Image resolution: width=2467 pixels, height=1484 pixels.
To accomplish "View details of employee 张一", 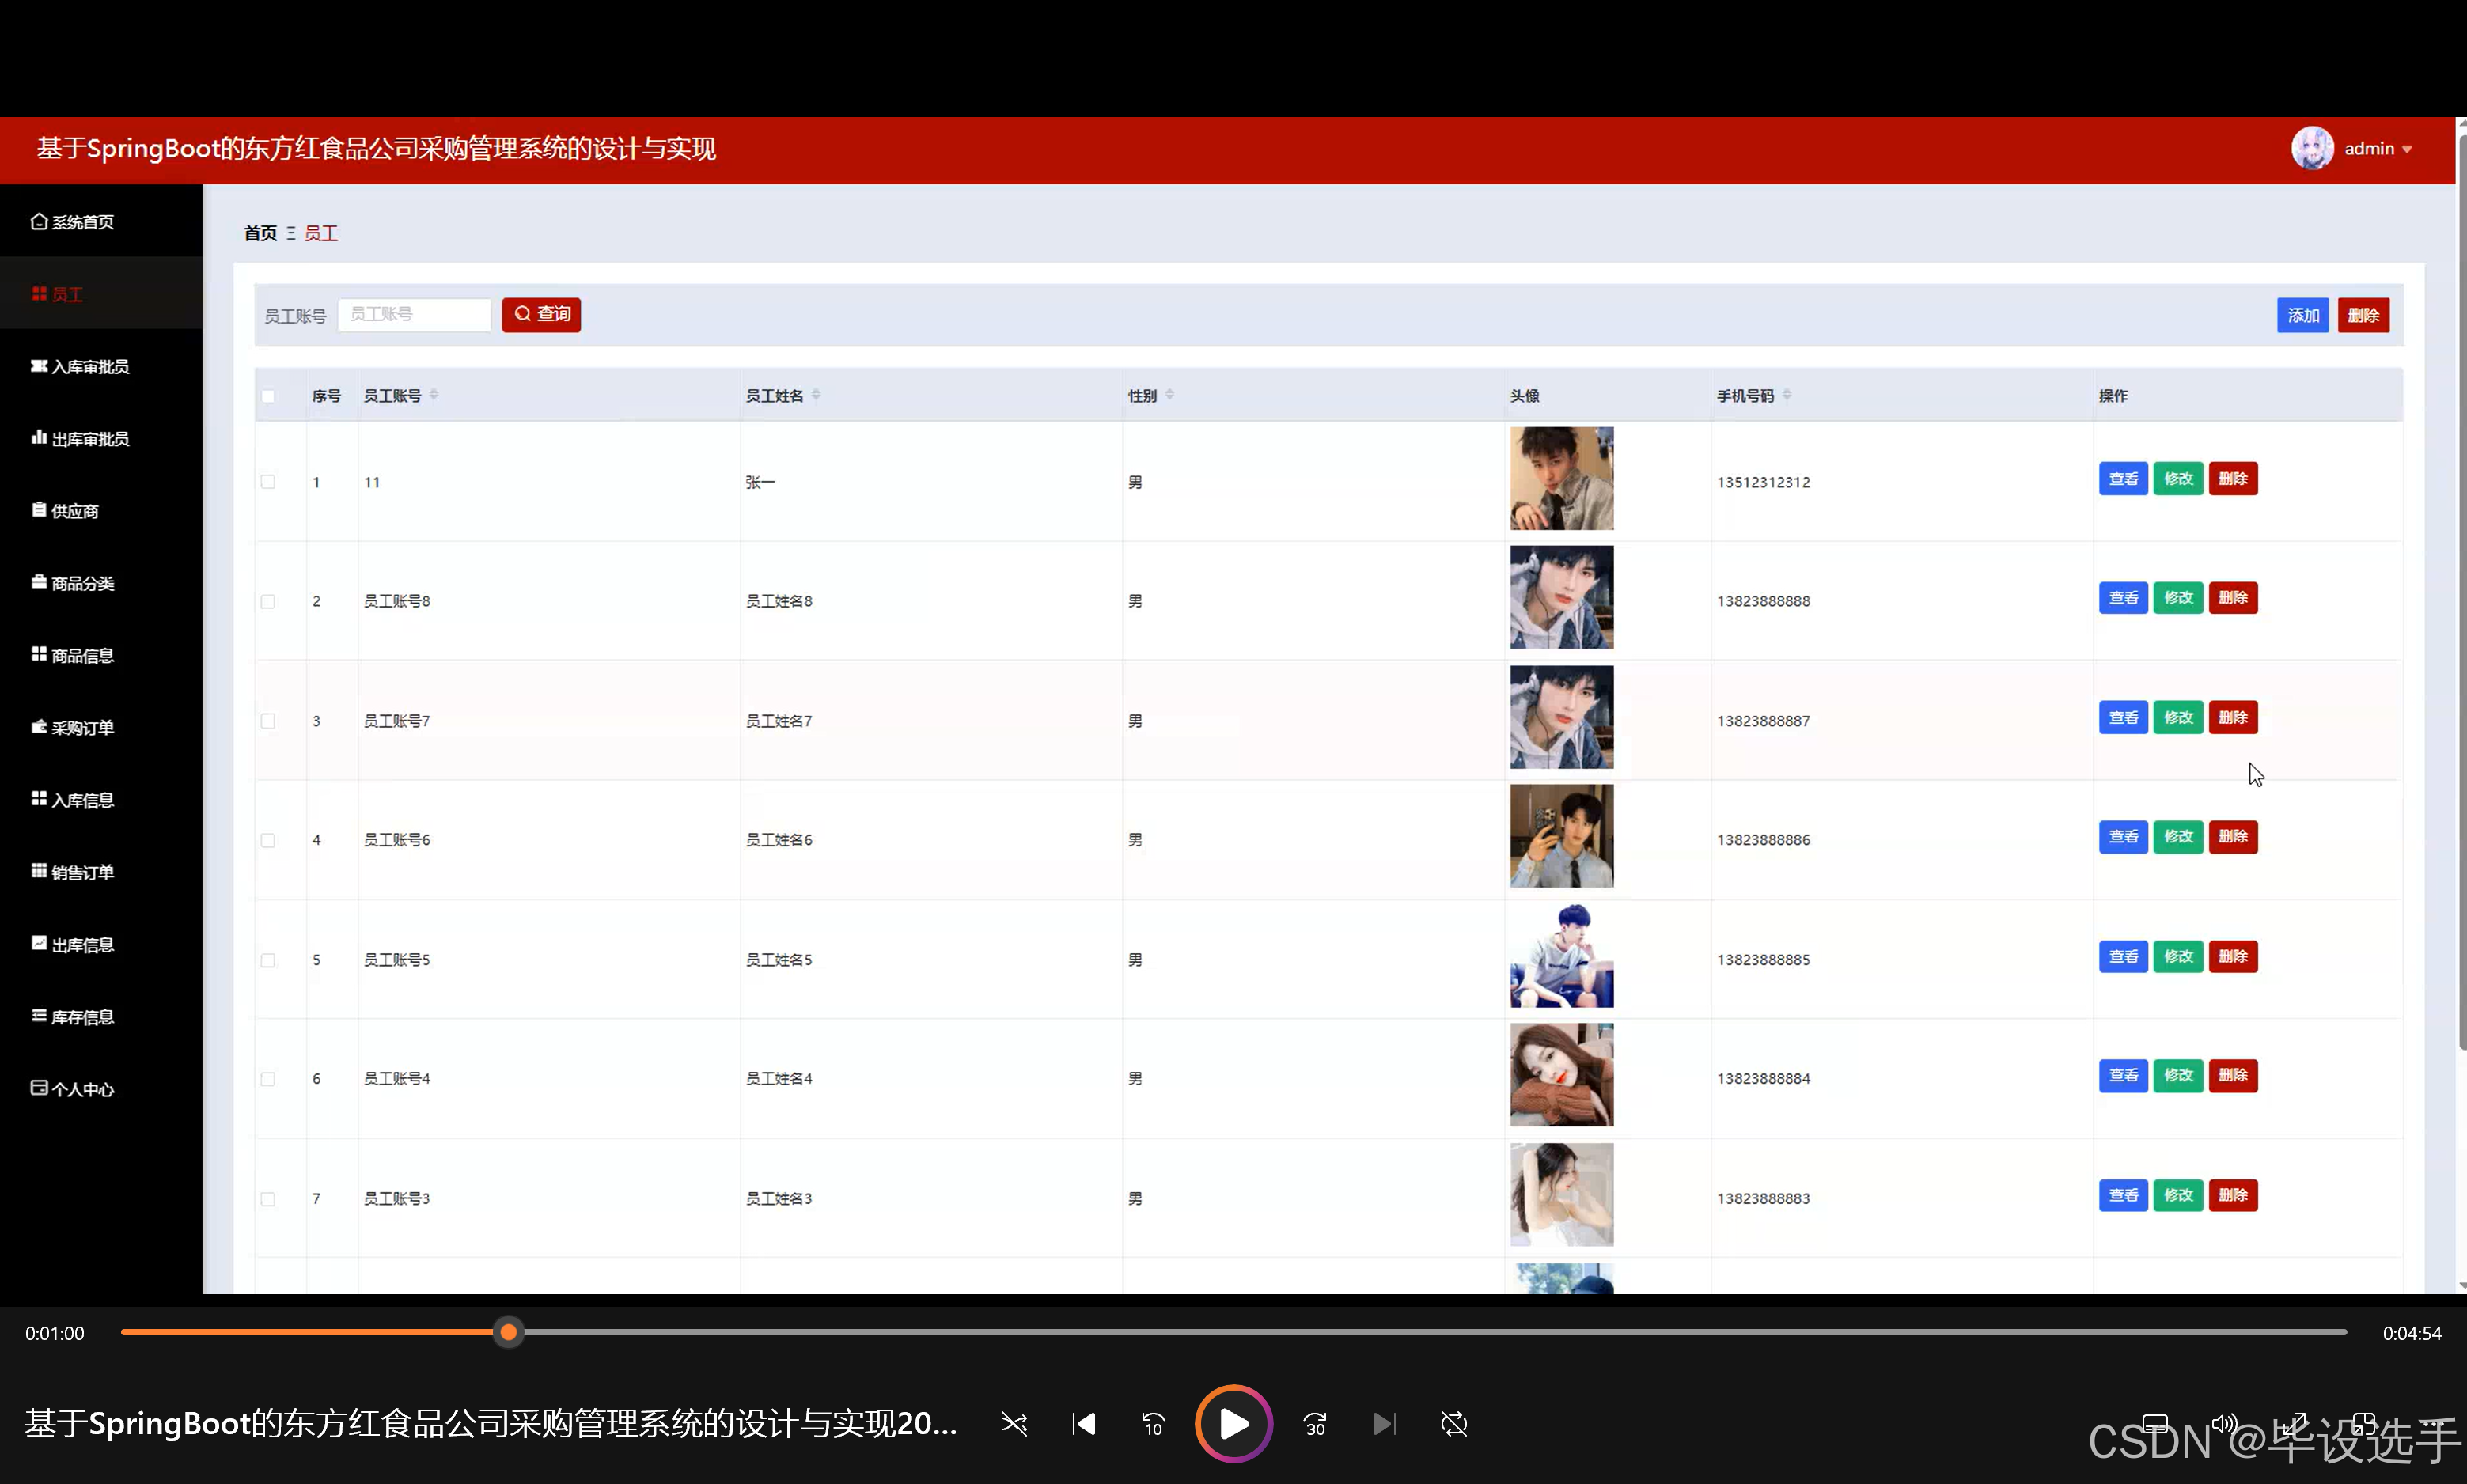I will point(2123,479).
